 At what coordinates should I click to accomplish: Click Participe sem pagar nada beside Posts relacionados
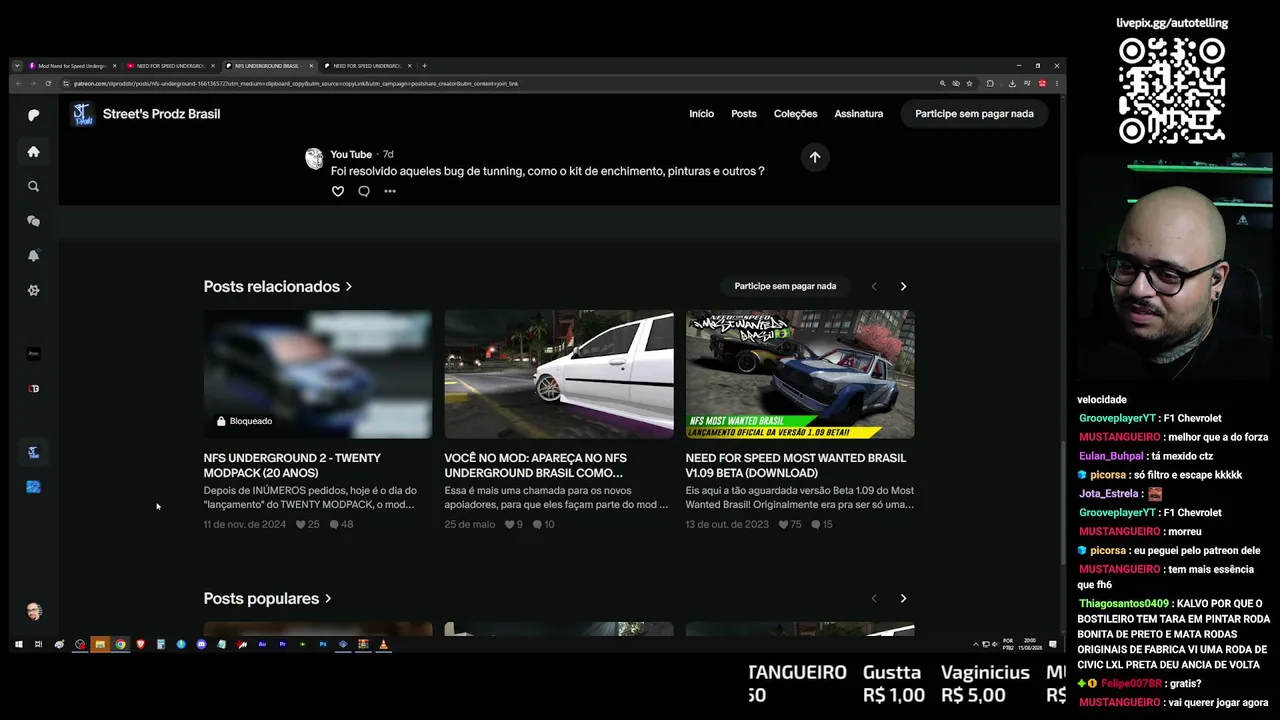coord(785,286)
